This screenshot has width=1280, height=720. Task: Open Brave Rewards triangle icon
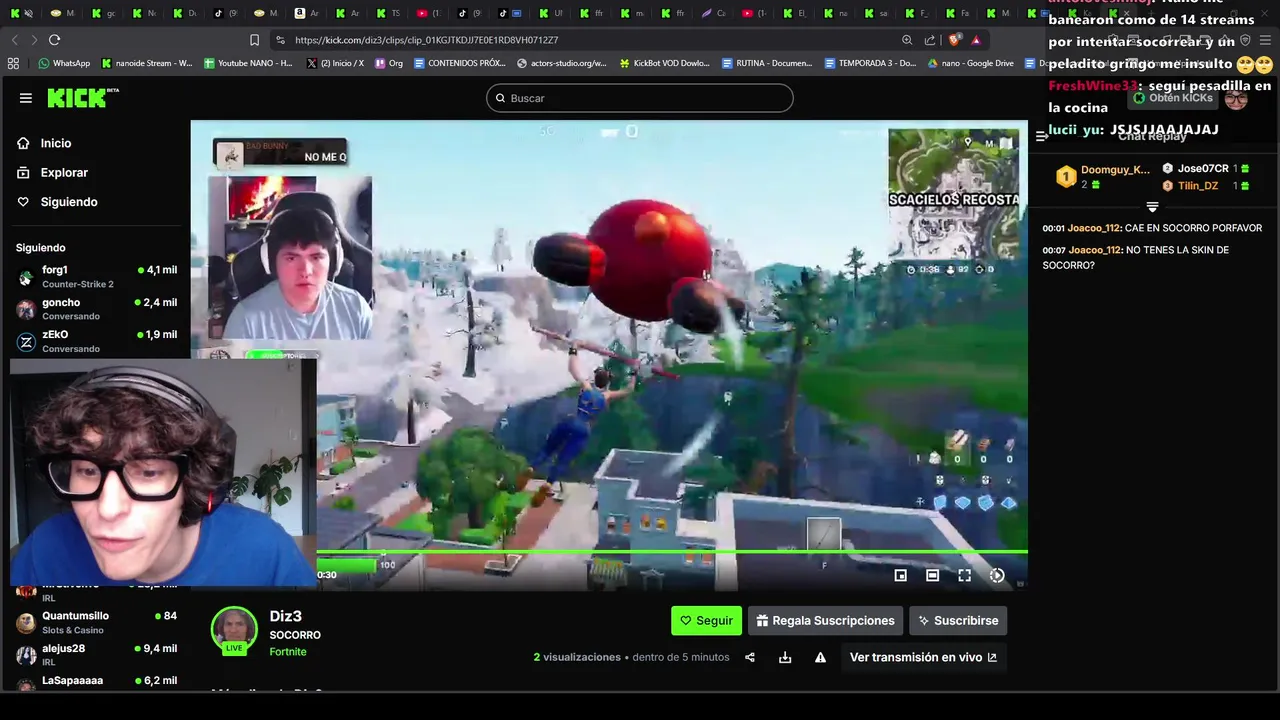click(975, 40)
